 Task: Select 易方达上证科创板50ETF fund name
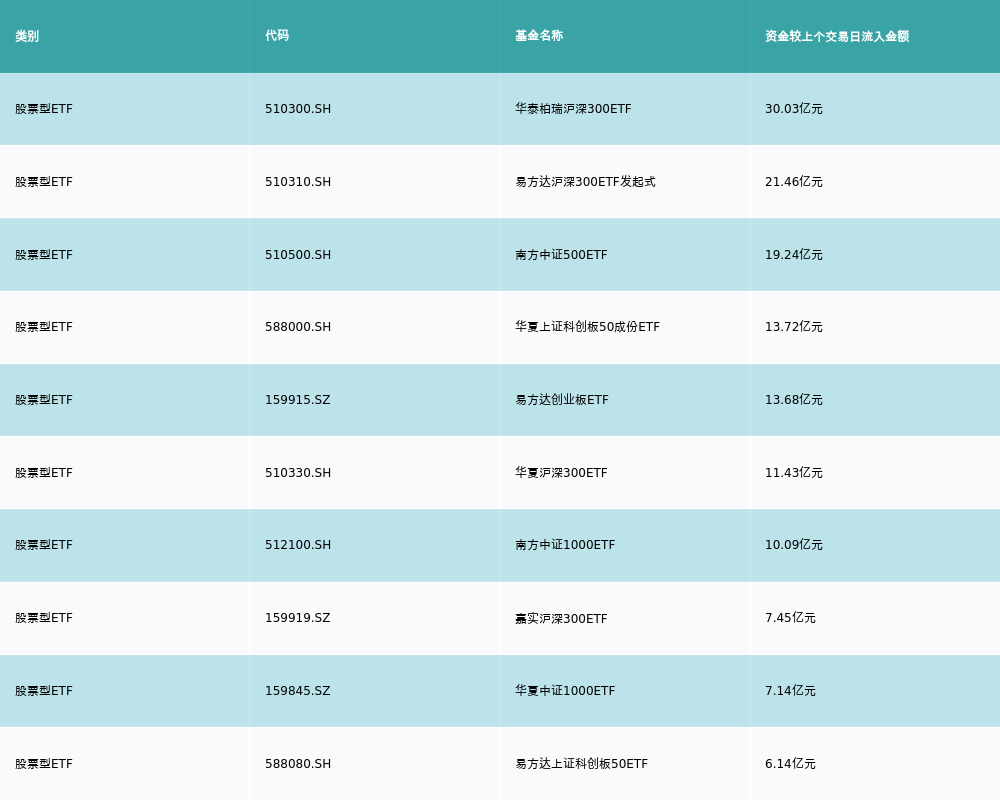tap(581, 764)
